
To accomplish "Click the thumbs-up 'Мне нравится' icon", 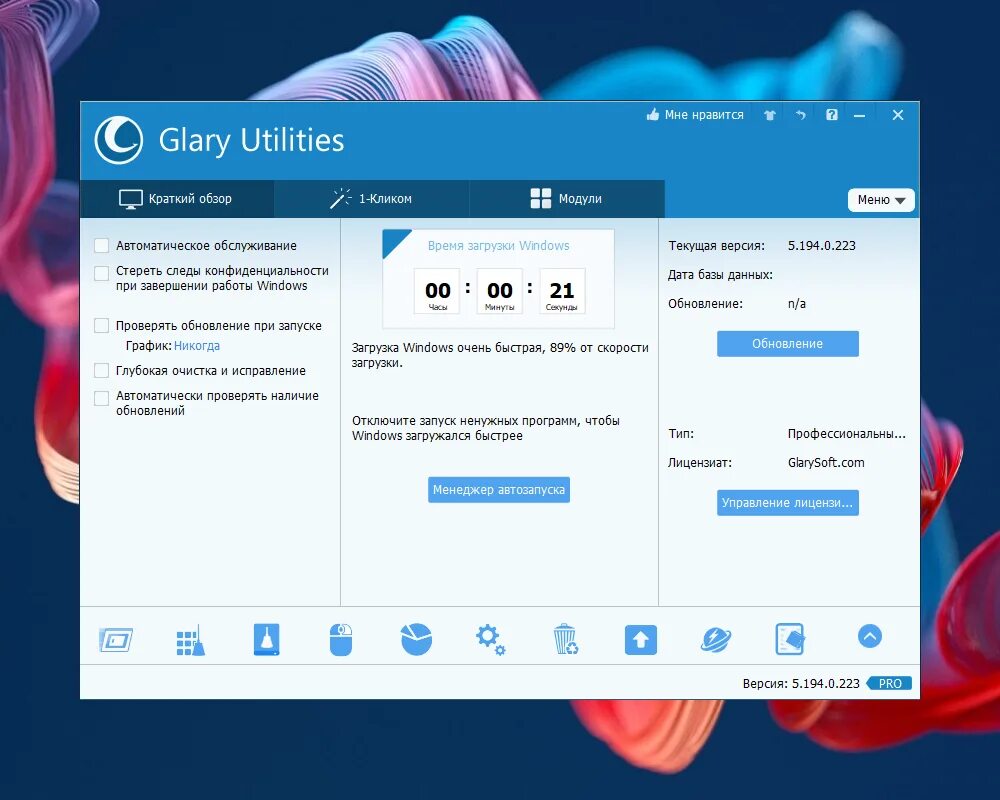I will tap(652, 115).
